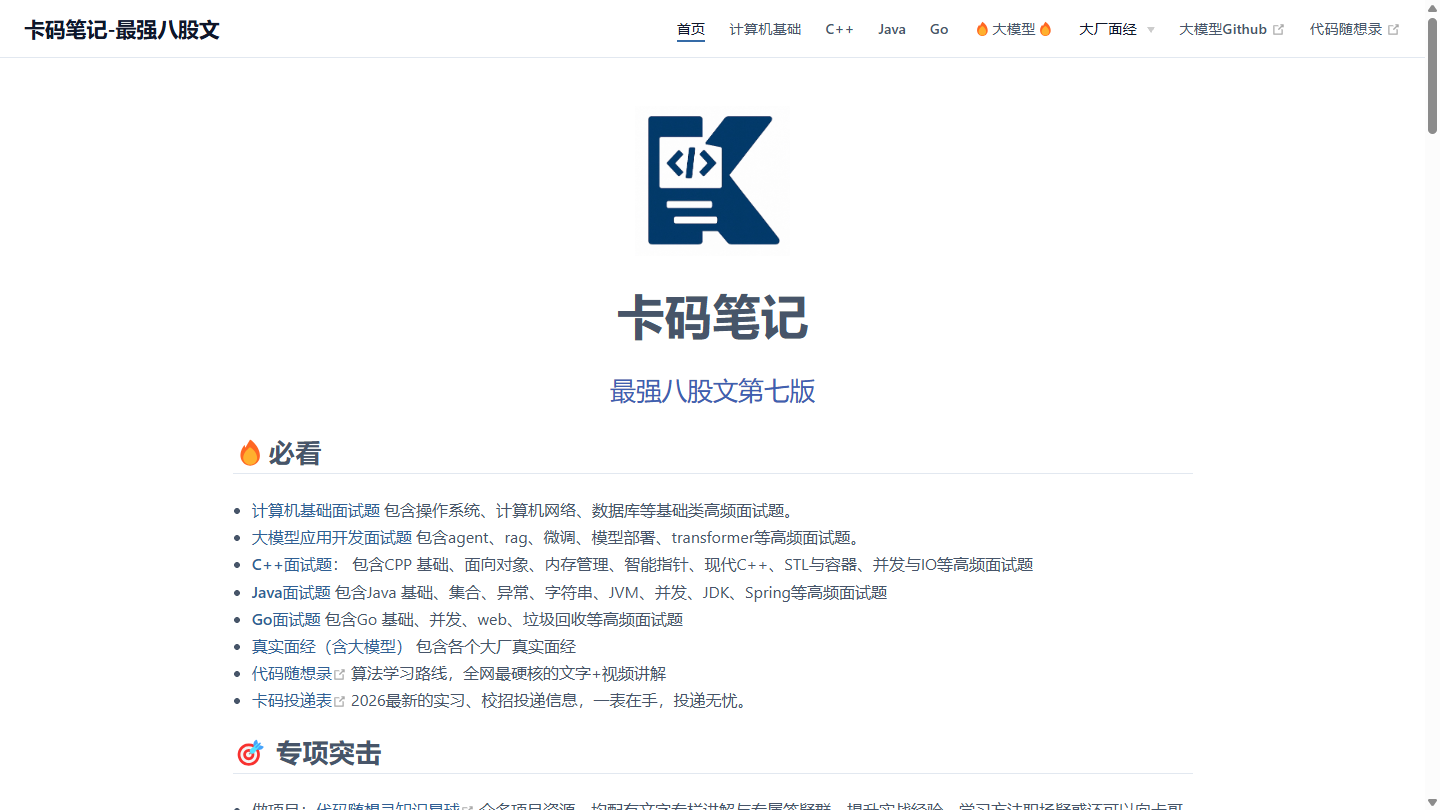Open the 大模型Github external link
1440x810 pixels.
point(1231,29)
